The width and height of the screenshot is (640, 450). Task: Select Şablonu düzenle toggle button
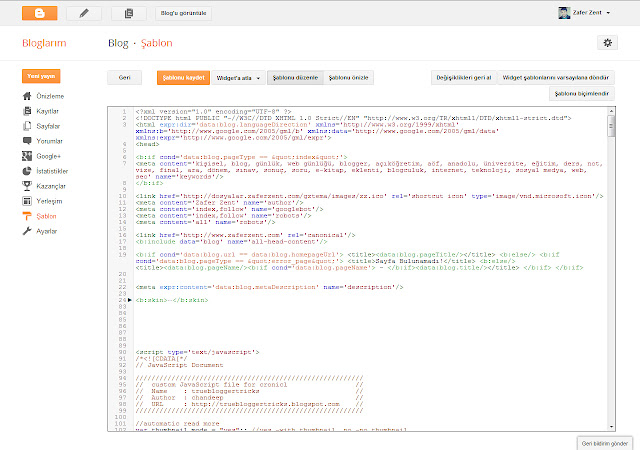(295, 78)
